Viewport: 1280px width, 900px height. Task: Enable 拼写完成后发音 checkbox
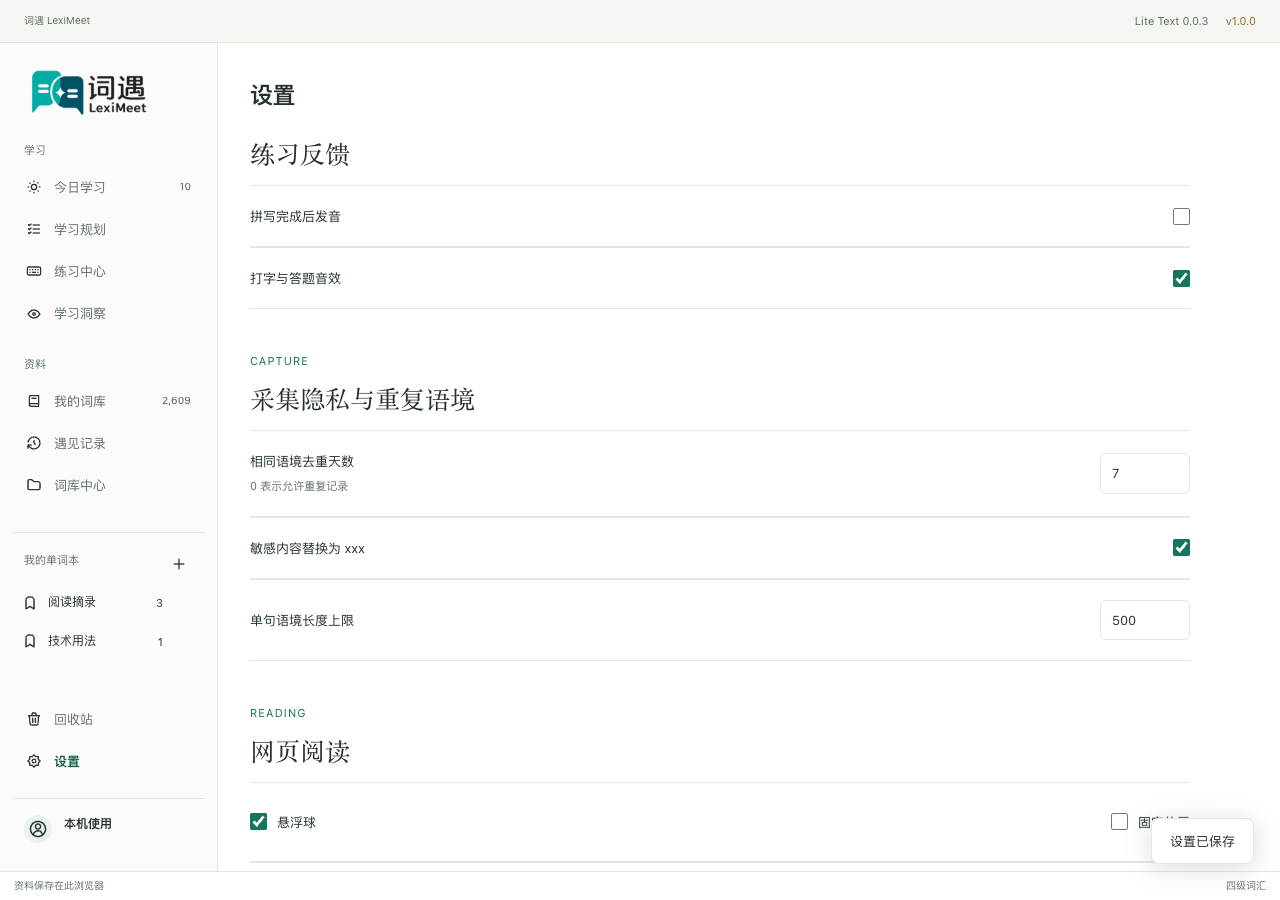(1181, 216)
